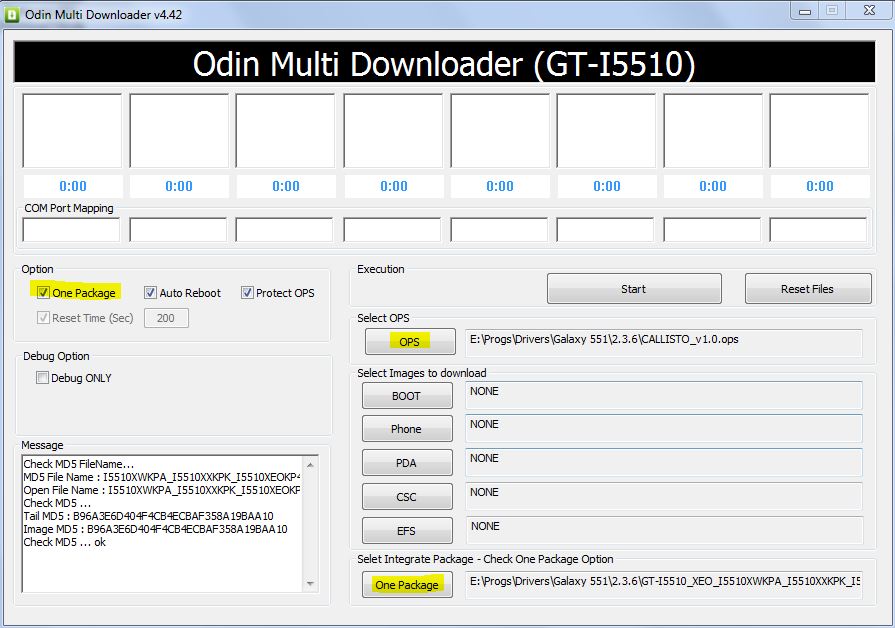Click the first 0:00 timer display
This screenshot has height=628, width=895.
pos(73,186)
